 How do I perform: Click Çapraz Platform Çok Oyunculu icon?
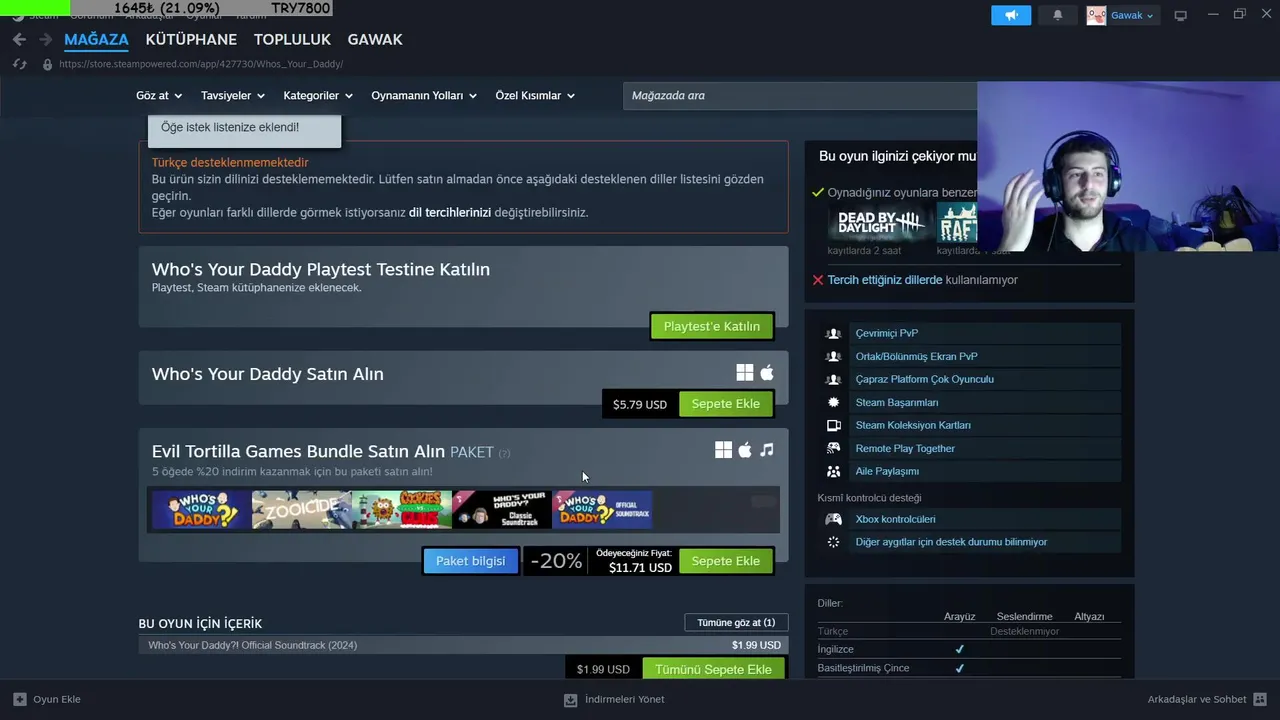(x=833, y=379)
